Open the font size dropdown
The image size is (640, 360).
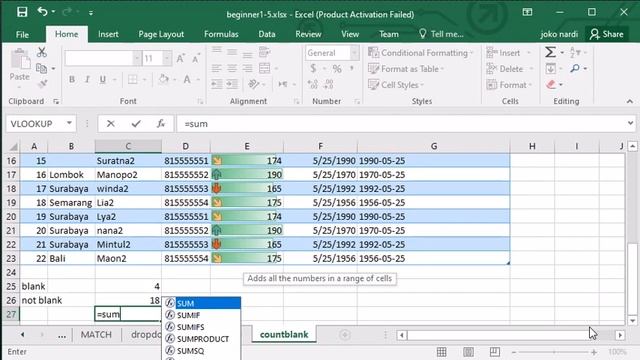(167, 58)
